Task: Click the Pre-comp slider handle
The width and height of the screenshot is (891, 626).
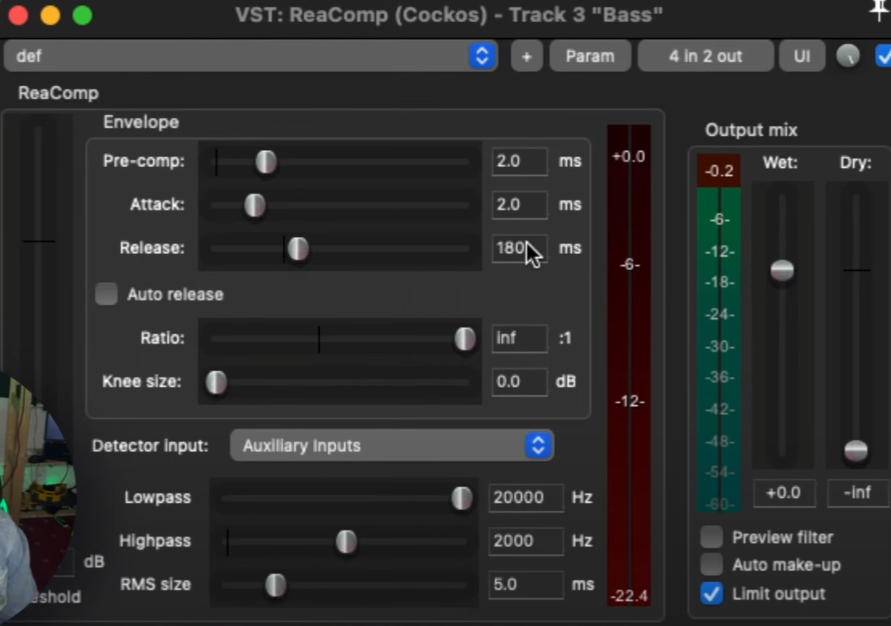Action: 266,162
